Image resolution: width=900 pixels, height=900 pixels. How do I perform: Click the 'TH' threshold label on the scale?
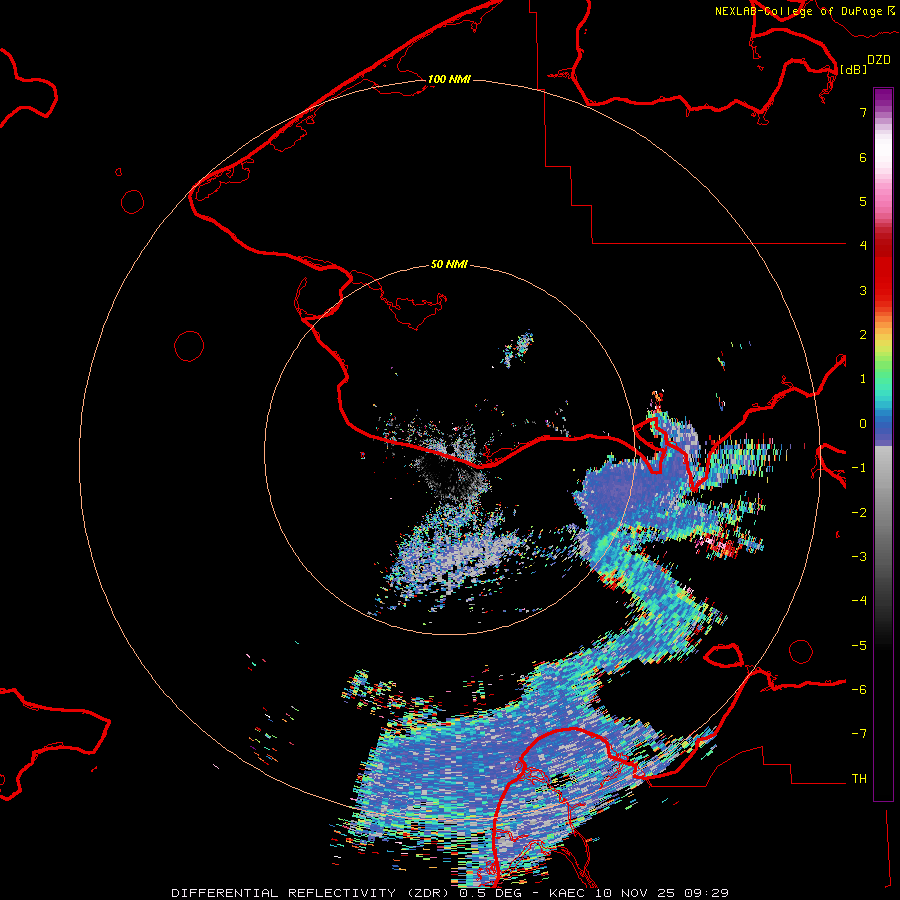[x=859, y=779]
